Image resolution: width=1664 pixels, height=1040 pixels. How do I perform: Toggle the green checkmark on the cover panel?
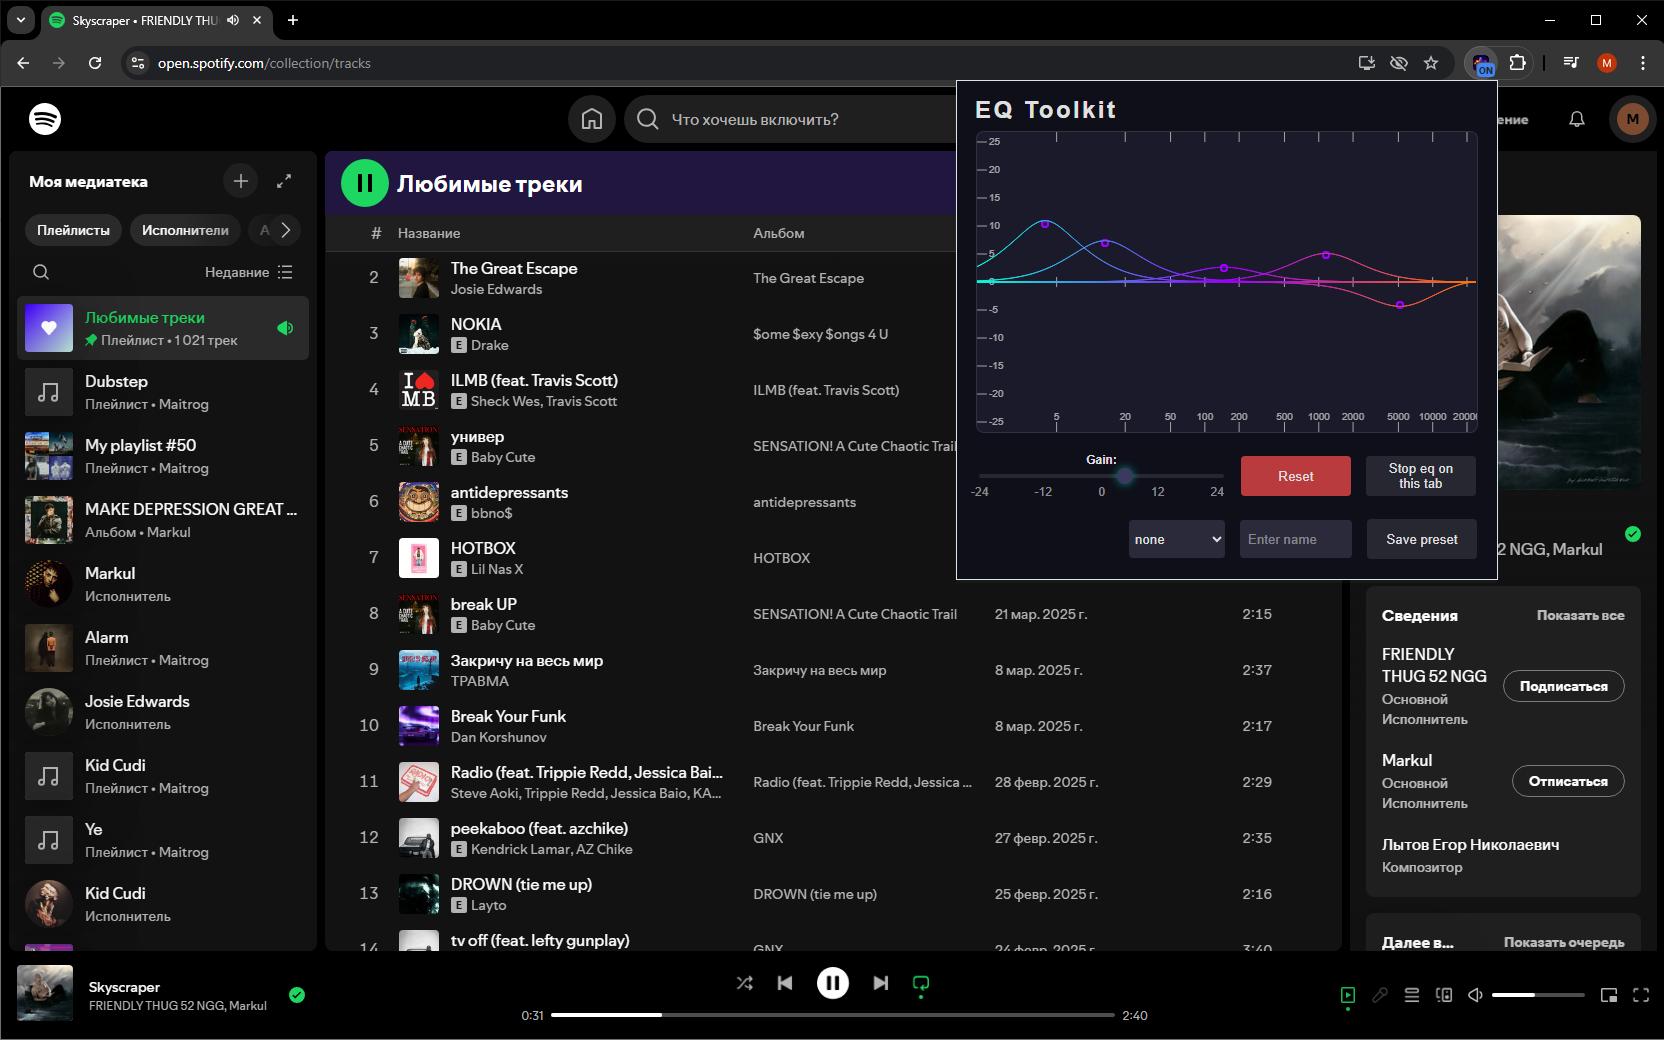click(1633, 534)
